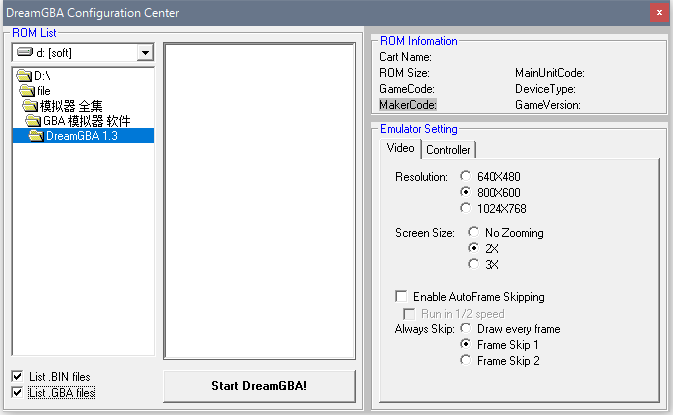Select 1024X768 resolution
This screenshot has height=415, width=673.
[x=465, y=208]
